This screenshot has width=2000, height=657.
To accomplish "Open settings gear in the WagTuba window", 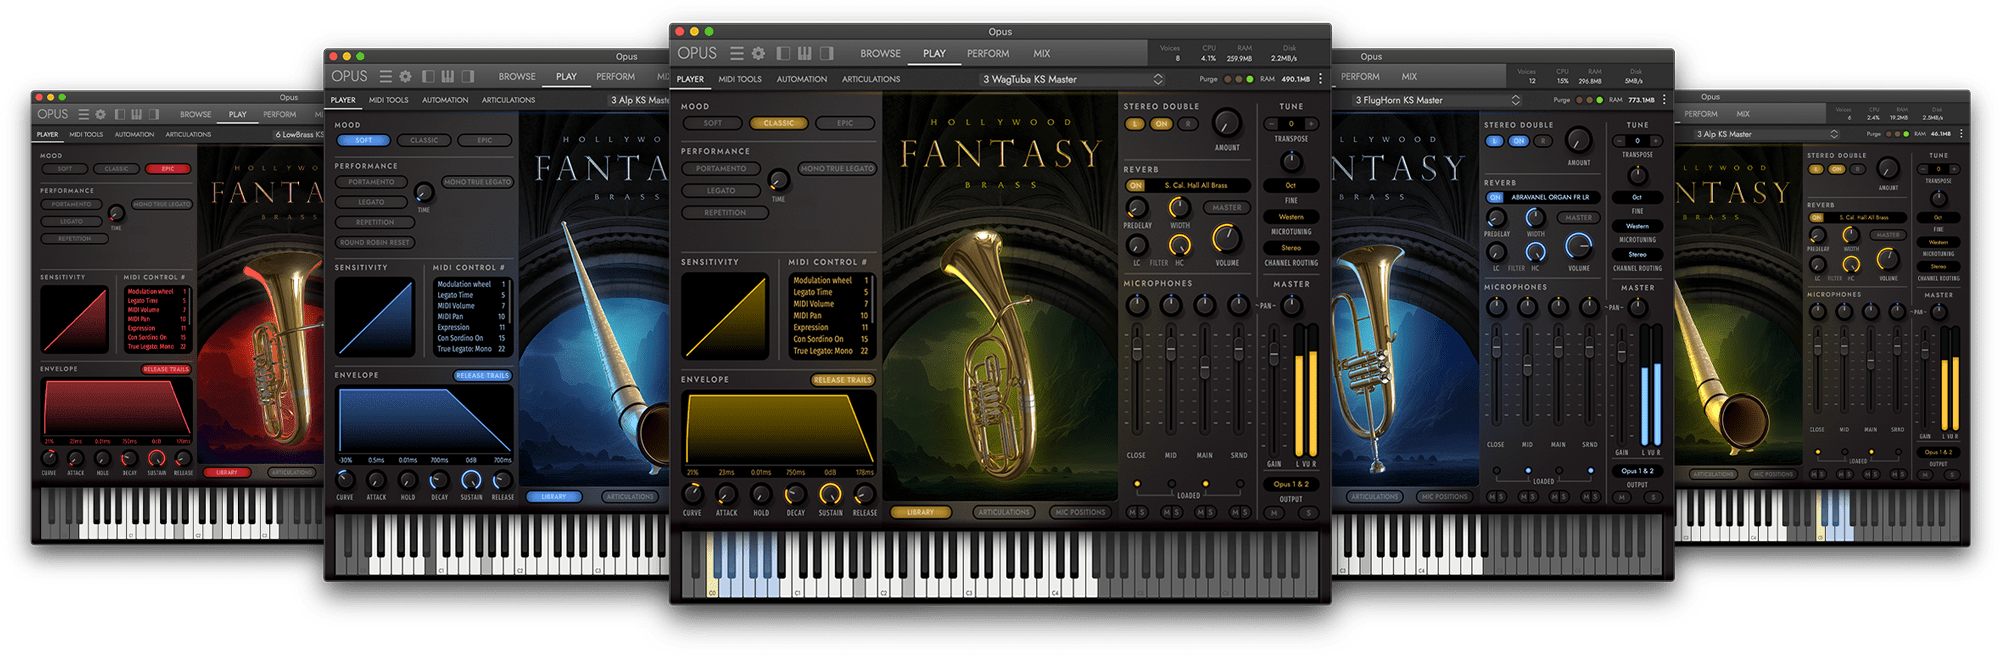I will [759, 53].
